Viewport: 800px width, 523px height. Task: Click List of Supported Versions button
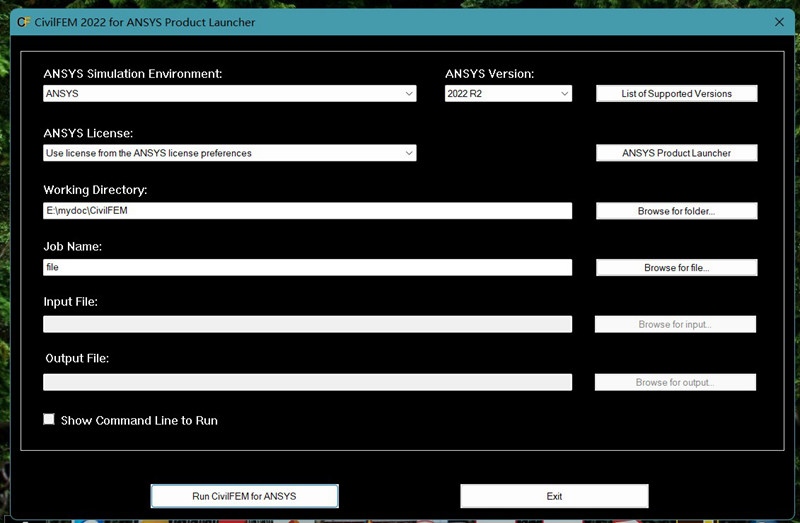(x=677, y=93)
